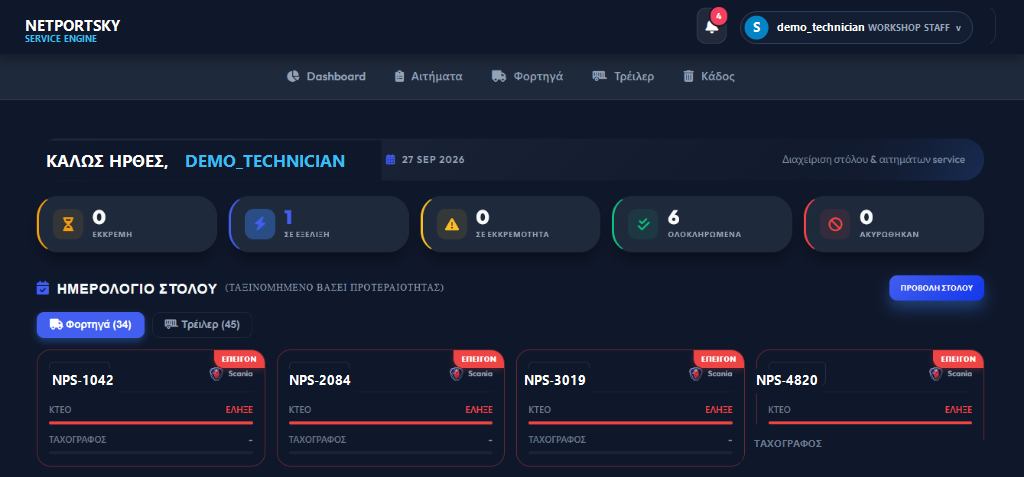This screenshot has height=477, width=1024.
Task: Click the ΕΠΕΙΓΟΝ badge on NPS-2084 card
Action: click(479, 359)
